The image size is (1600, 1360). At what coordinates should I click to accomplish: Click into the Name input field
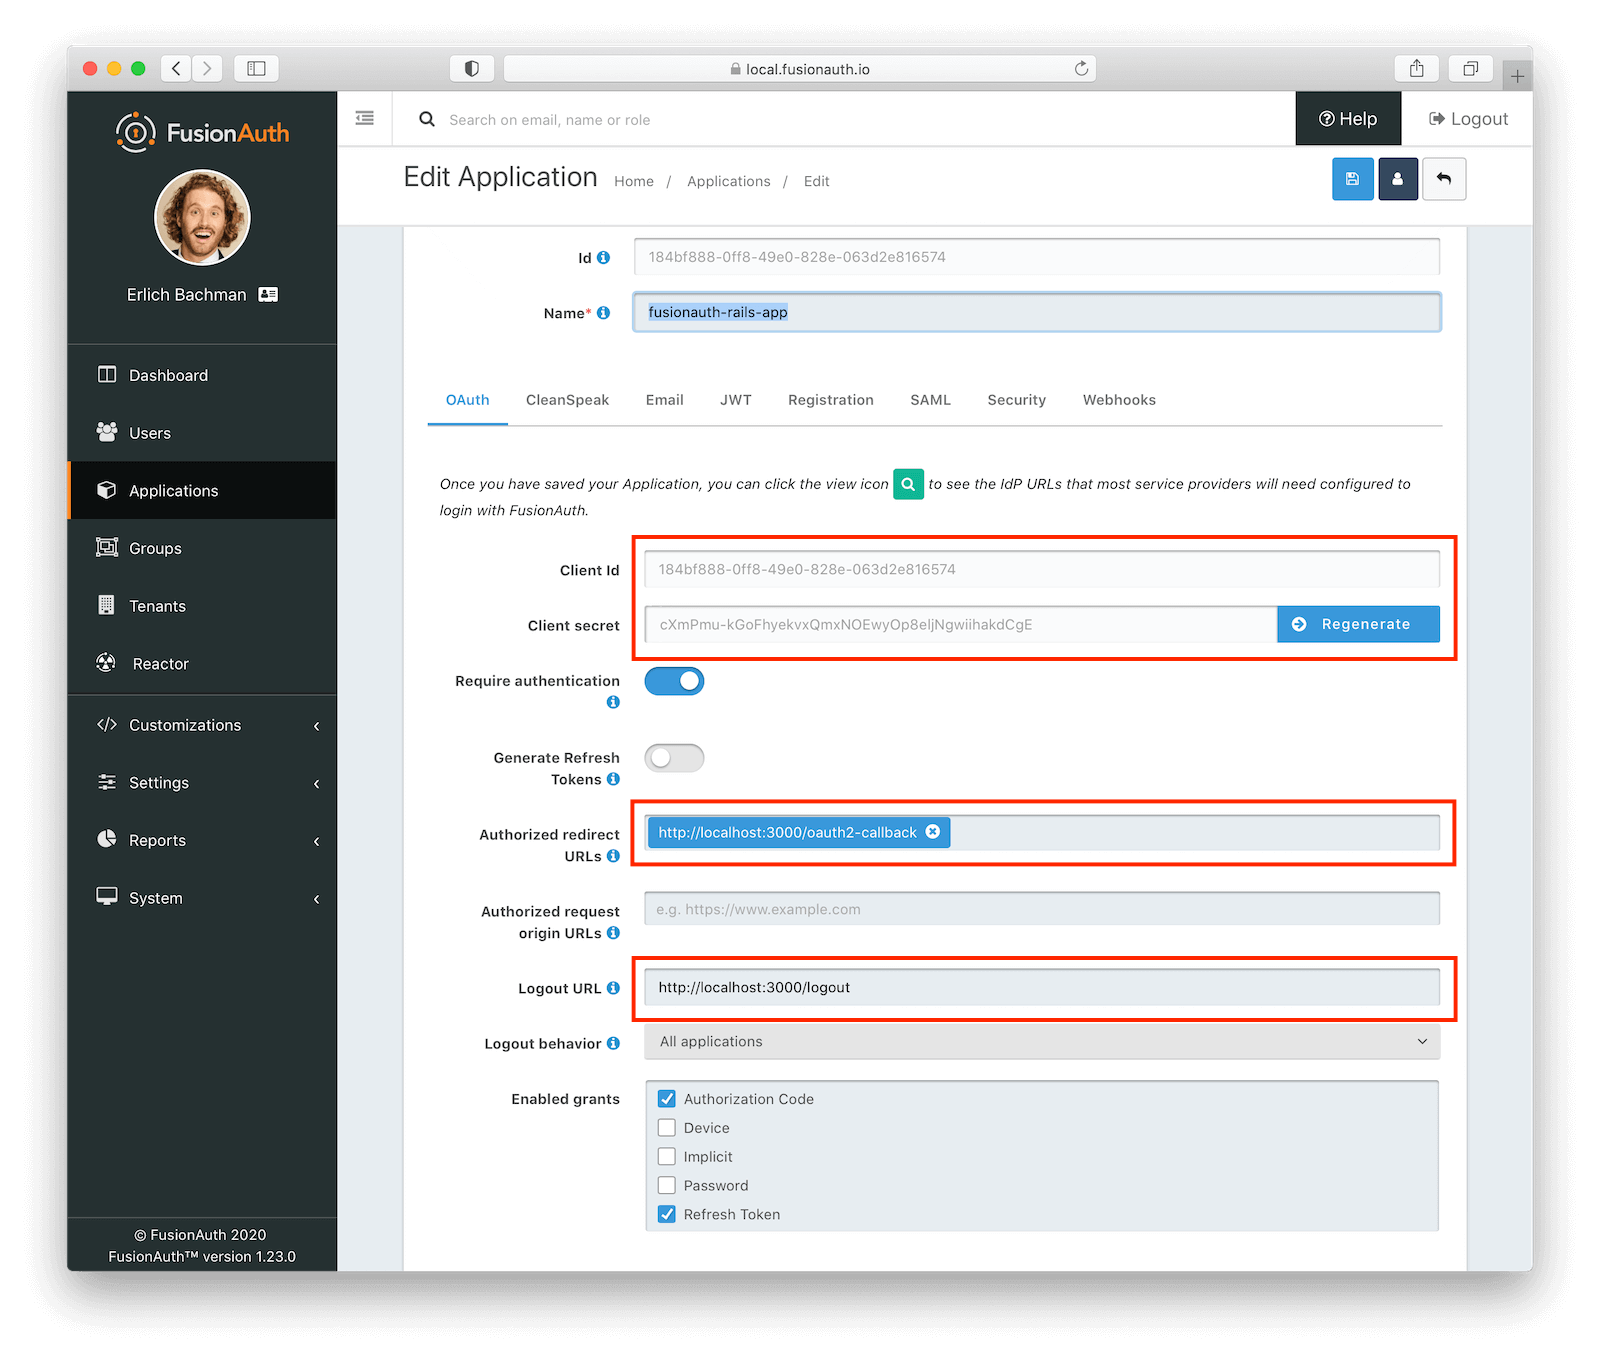(x=1037, y=312)
